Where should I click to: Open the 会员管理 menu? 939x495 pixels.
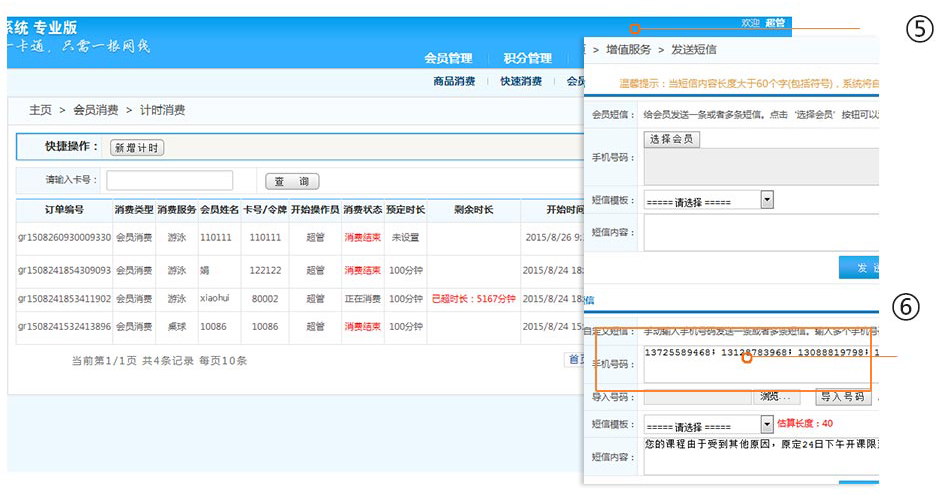pos(448,58)
